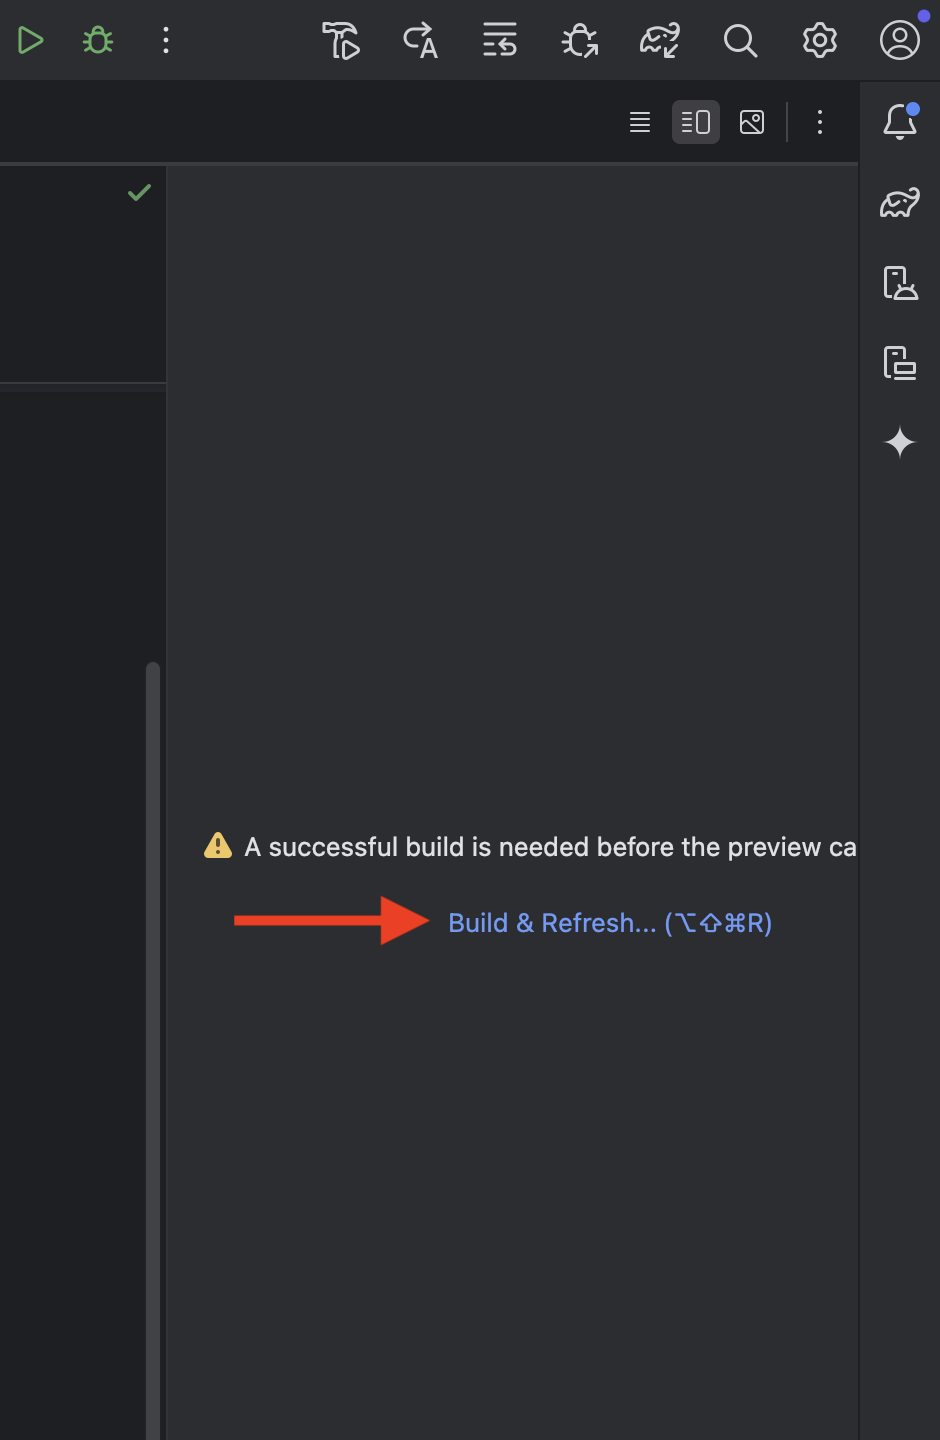
Task: Open Search Everywhere magnifier
Action: 740,41
